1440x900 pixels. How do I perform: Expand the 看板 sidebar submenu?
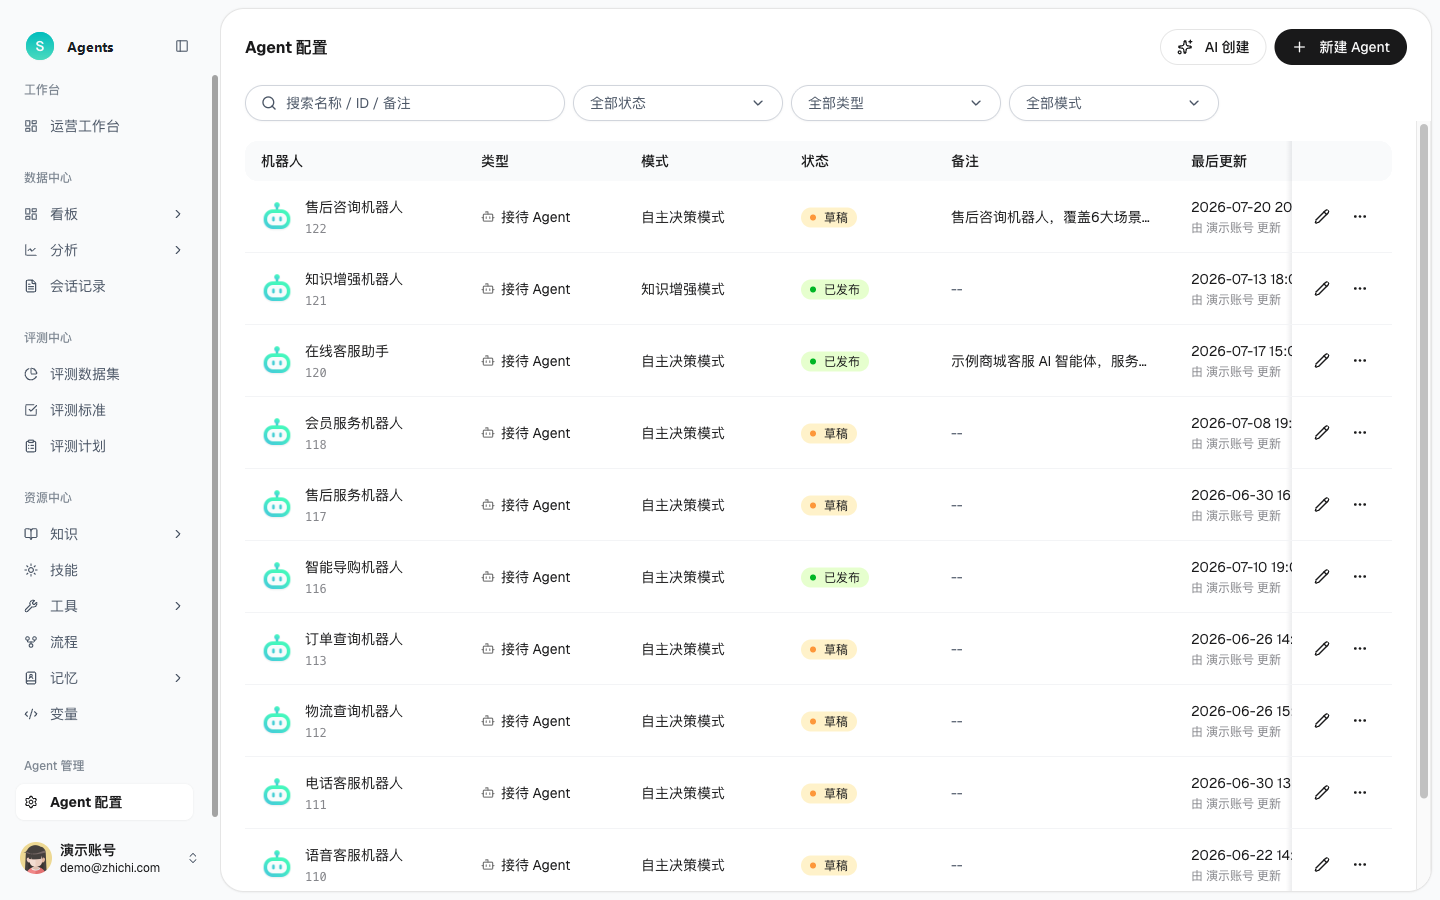click(178, 214)
